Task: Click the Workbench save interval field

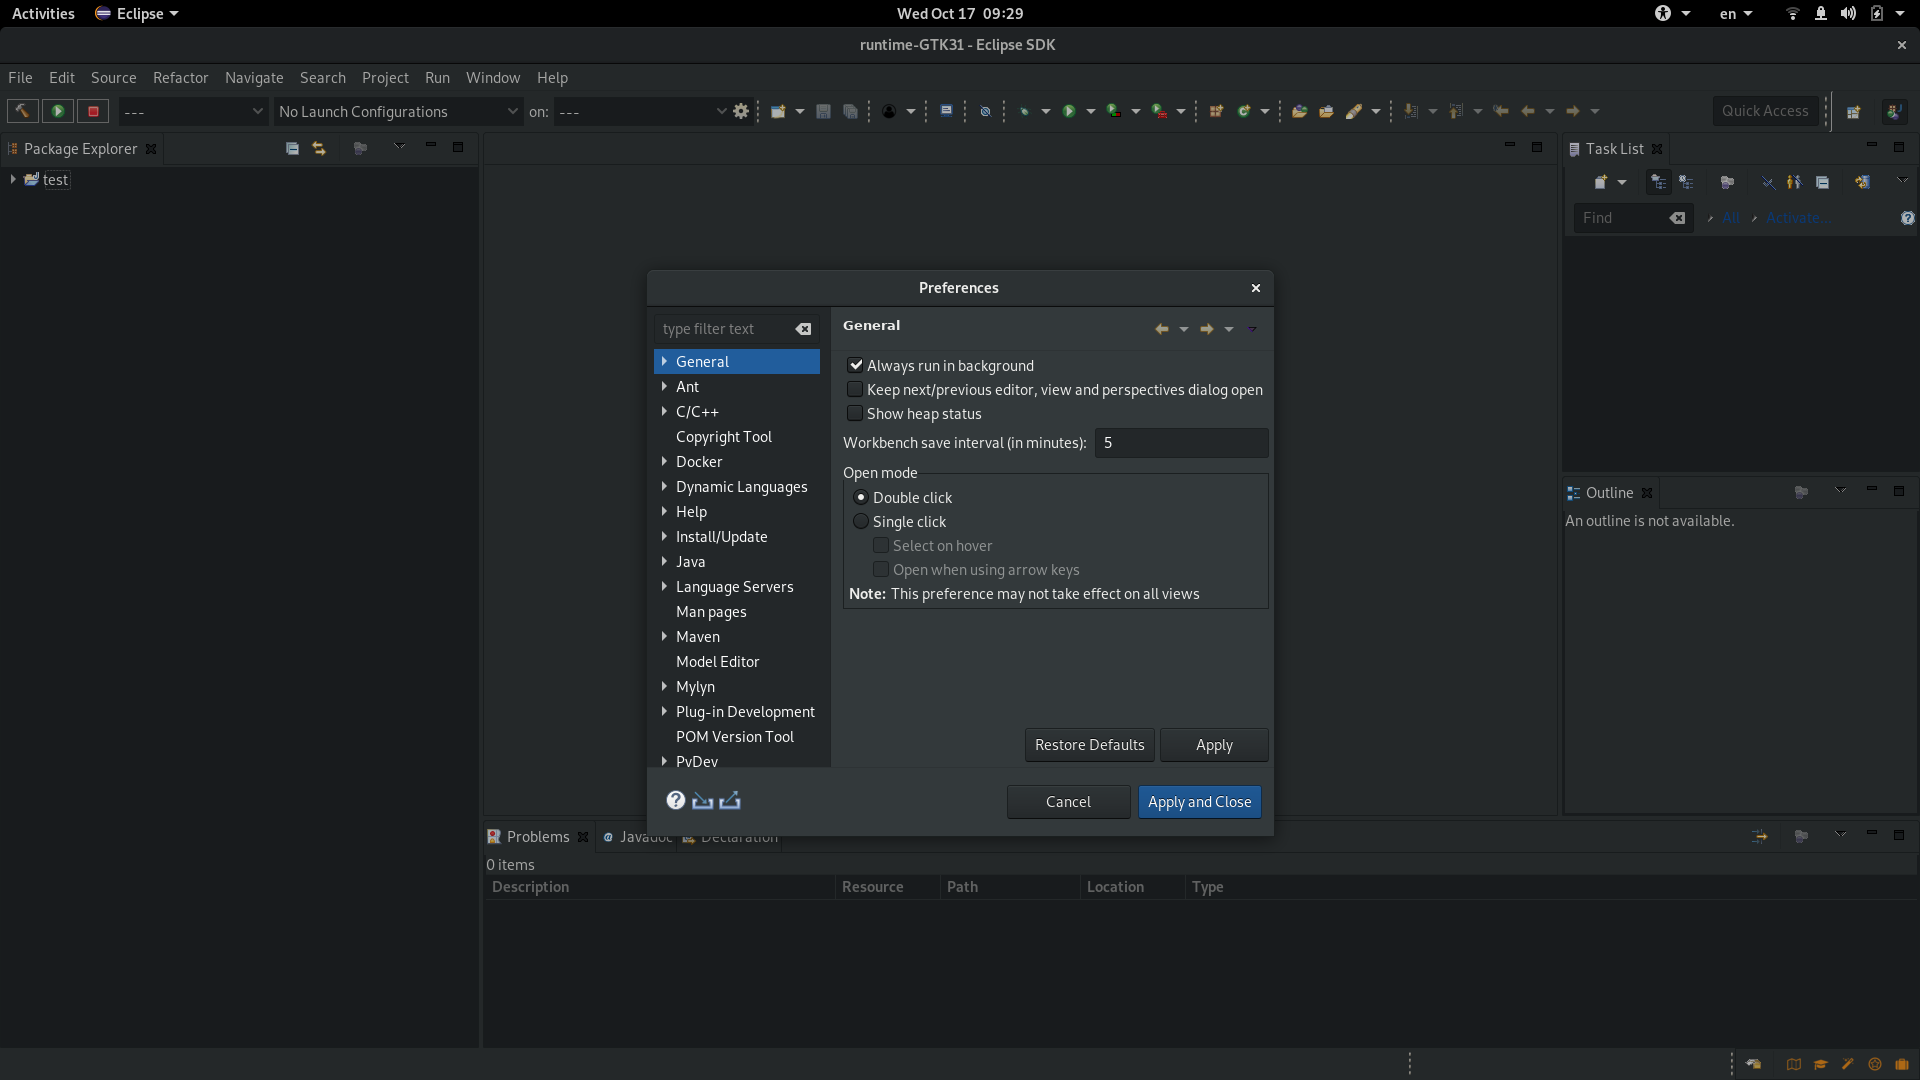Action: pos(1181,442)
